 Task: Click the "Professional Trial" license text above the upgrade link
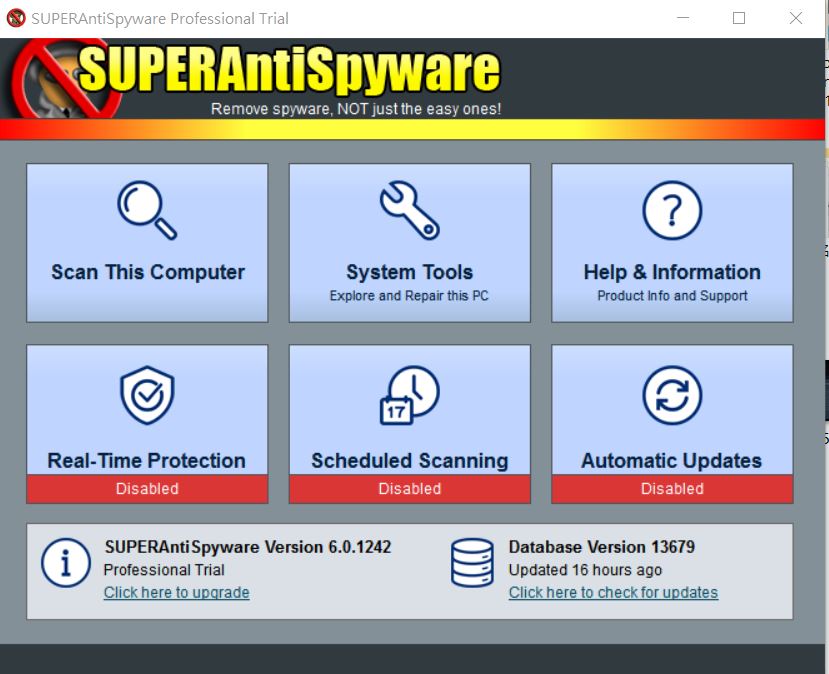[164, 570]
